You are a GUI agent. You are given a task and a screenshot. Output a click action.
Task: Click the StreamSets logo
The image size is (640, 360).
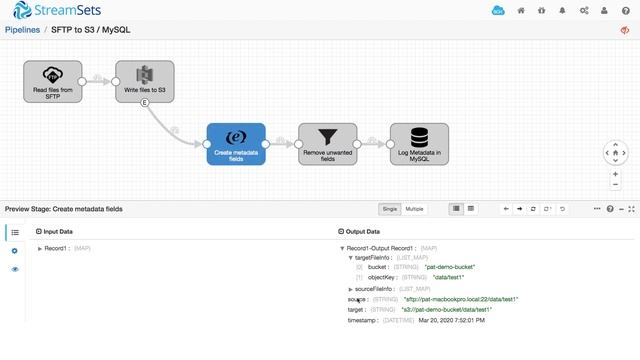(x=57, y=10)
